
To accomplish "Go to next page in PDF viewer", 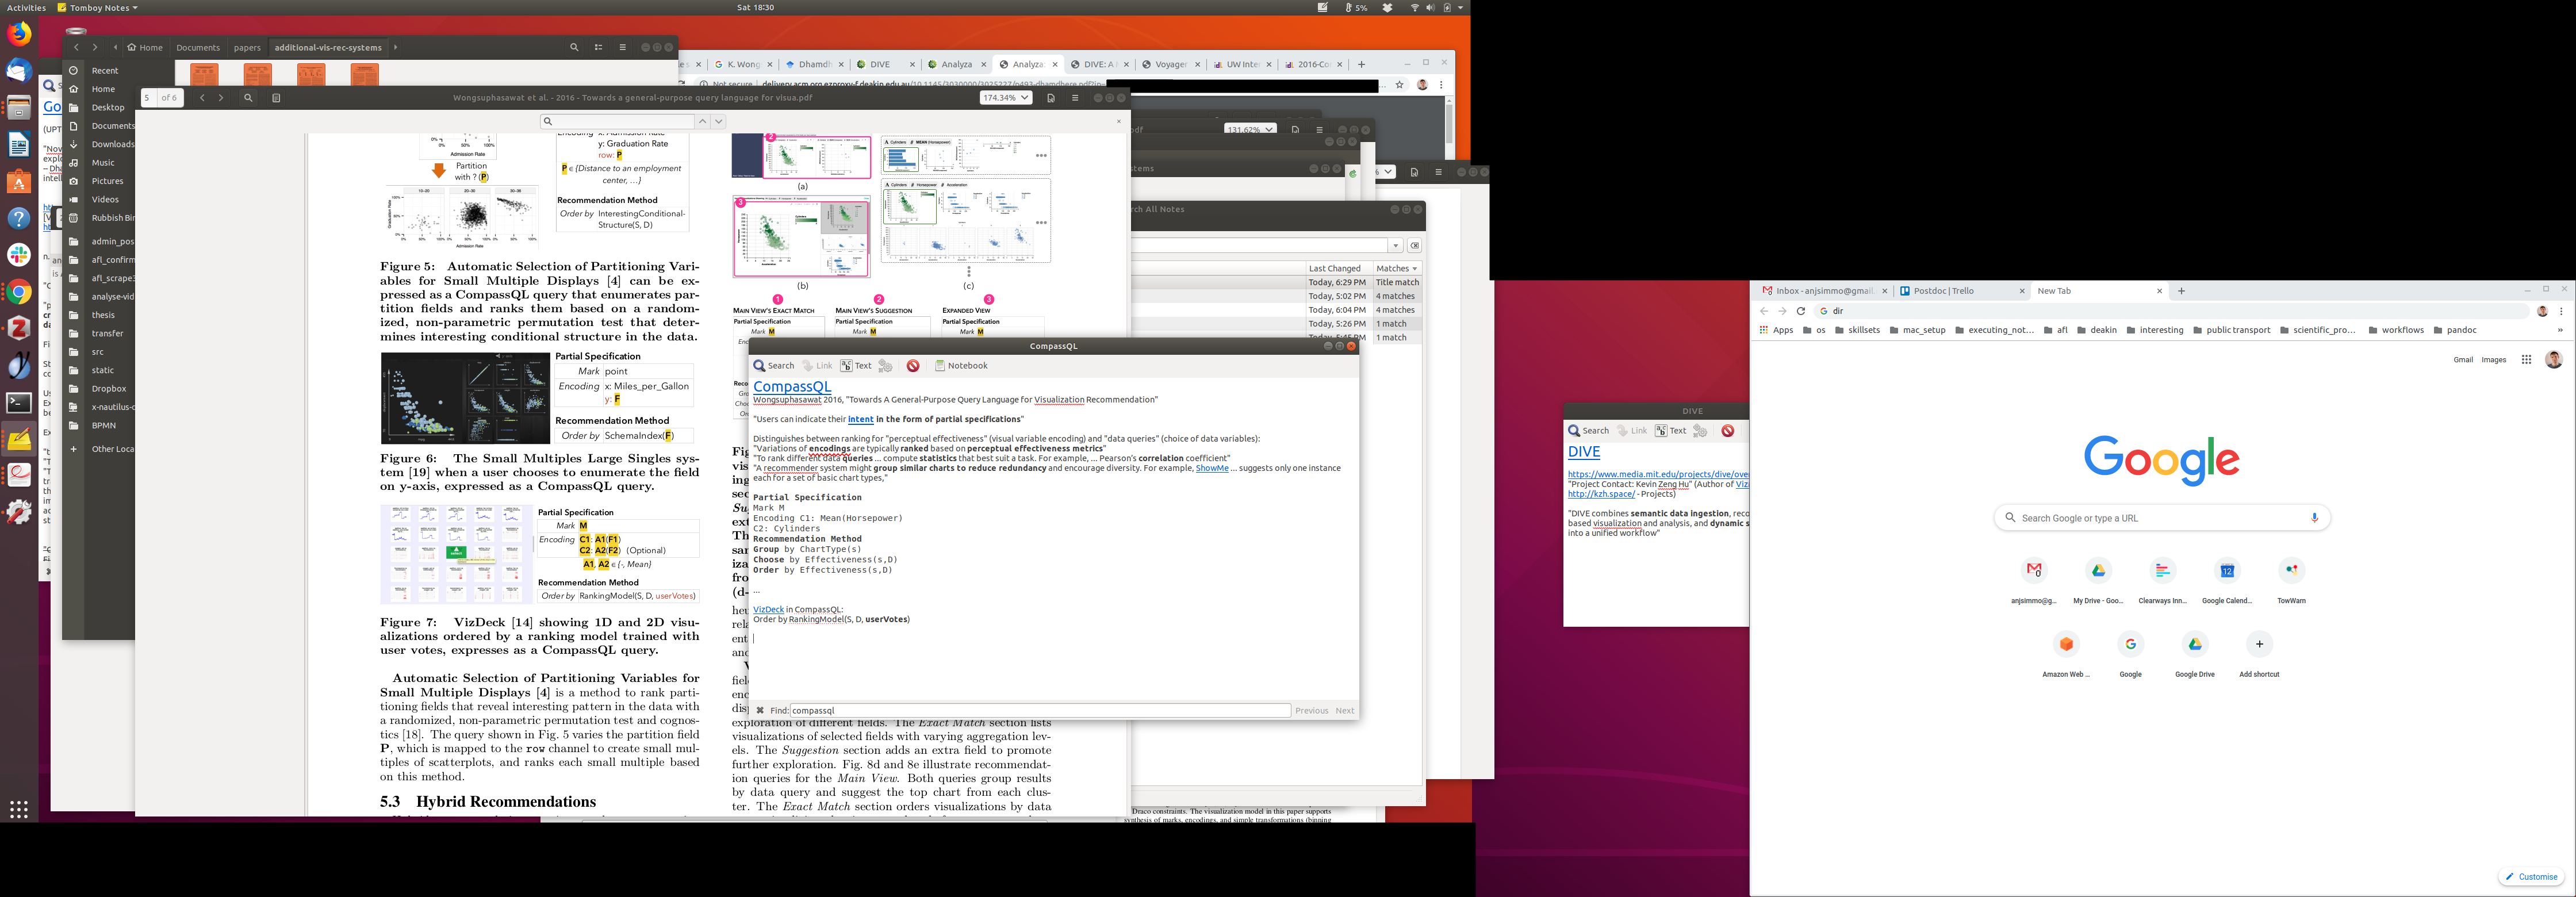I will tap(221, 98).
